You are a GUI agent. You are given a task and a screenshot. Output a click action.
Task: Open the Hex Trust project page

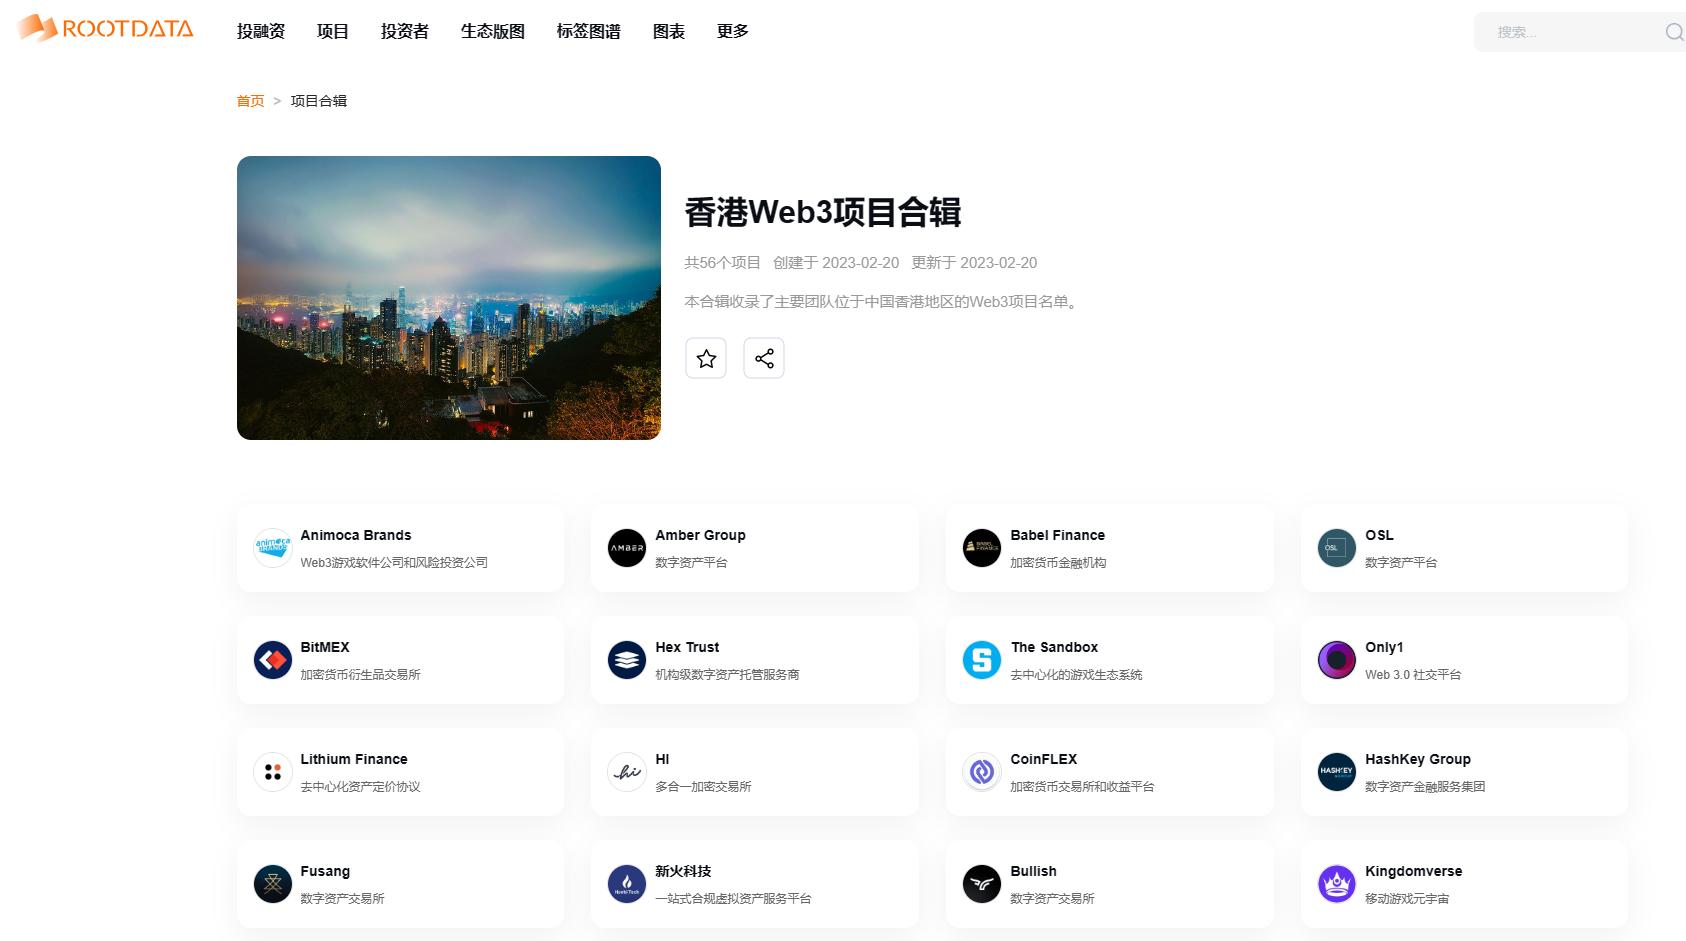754,659
